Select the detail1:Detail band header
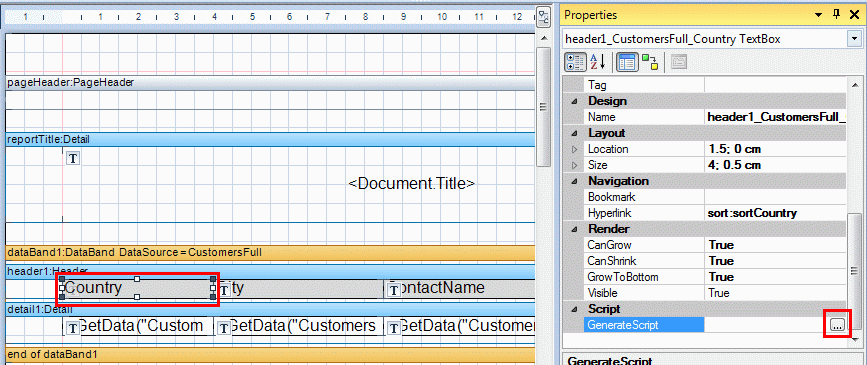867x365 pixels. [270, 309]
